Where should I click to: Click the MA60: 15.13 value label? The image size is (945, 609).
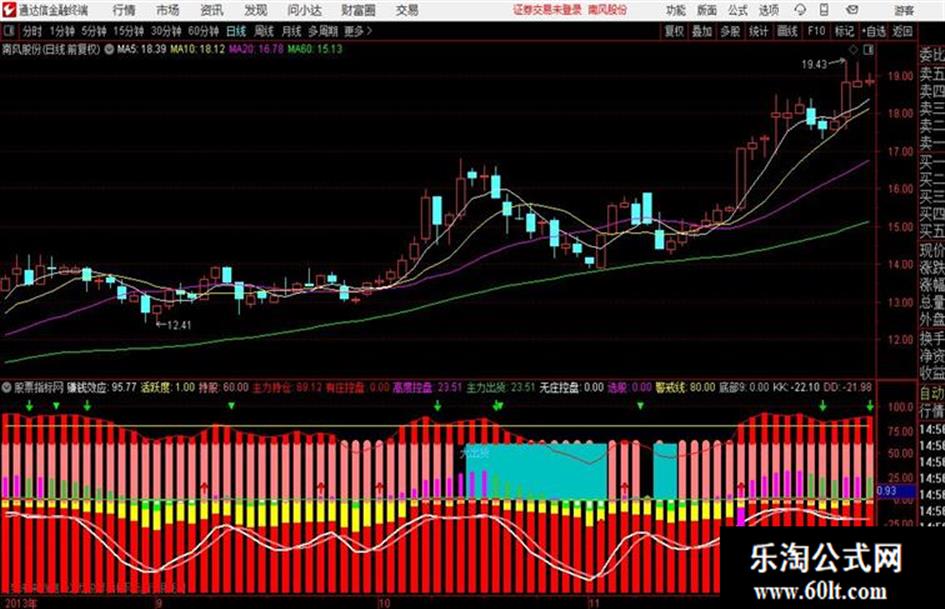click(315, 49)
